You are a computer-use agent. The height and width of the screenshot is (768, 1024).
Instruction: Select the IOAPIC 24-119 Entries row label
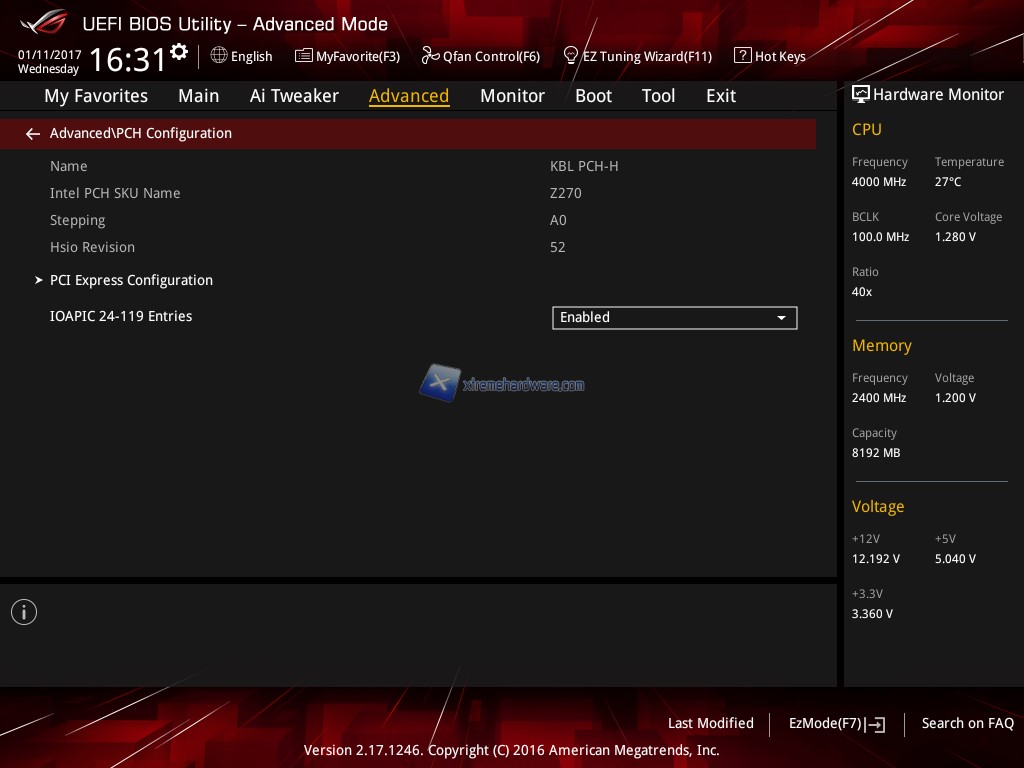pos(121,316)
